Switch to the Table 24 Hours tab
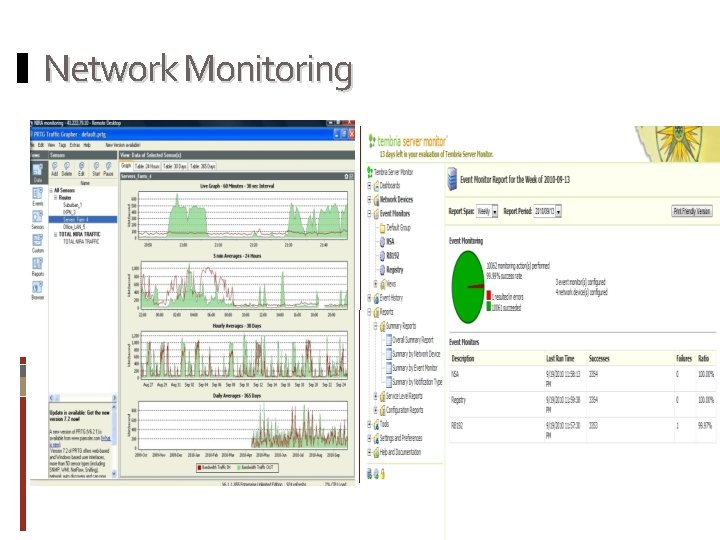720x540 pixels. (147, 166)
